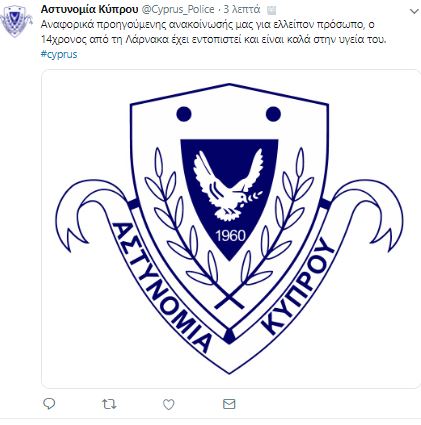Screen dimensions: 421x425
Task: Open the Cyprus Police profile avatar
Action: coord(15,21)
